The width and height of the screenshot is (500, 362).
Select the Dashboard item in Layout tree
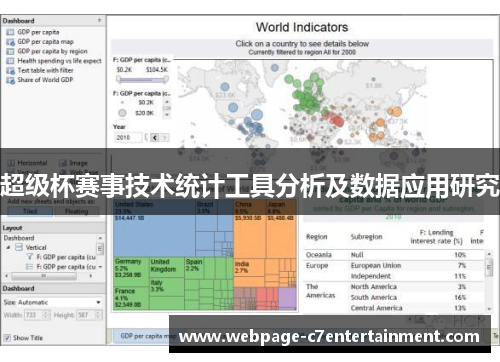[19, 238]
